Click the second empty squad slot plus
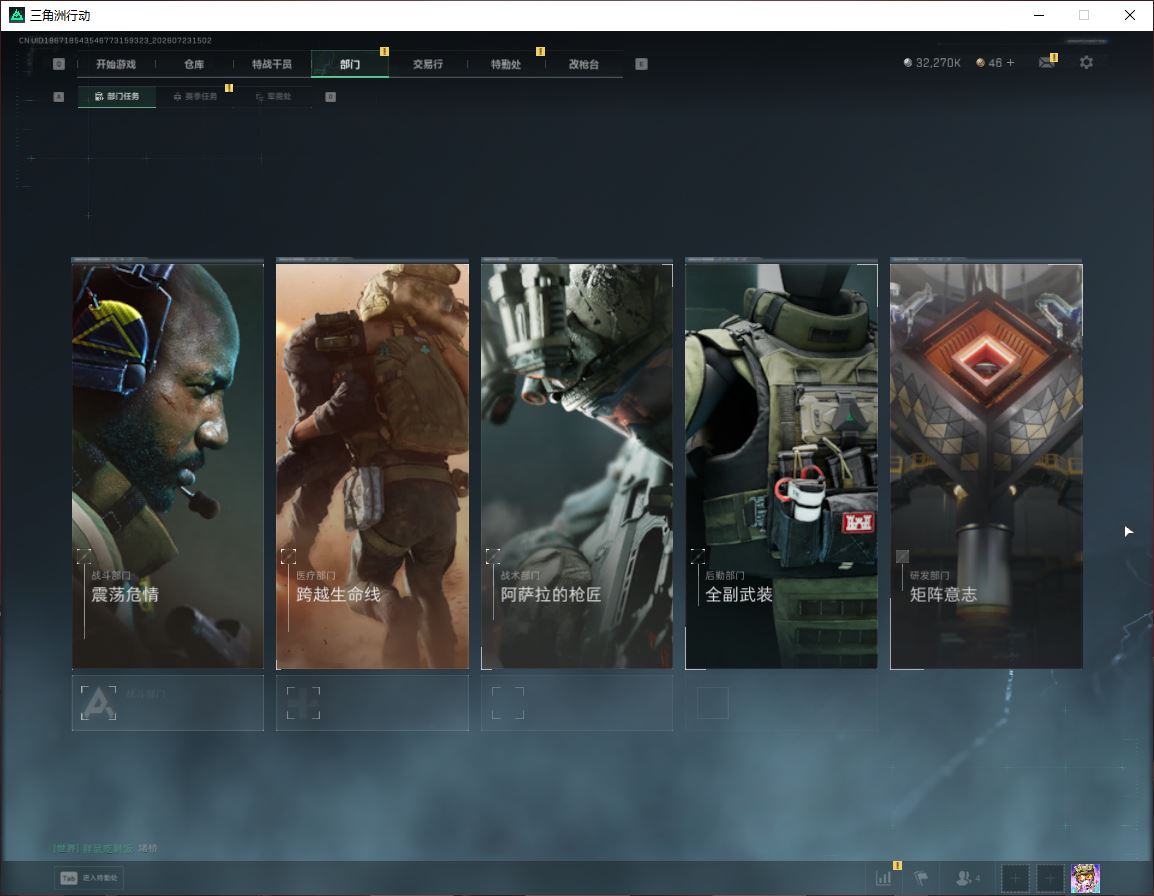The height and width of the screenshot is (896, 1154). 1050,878
